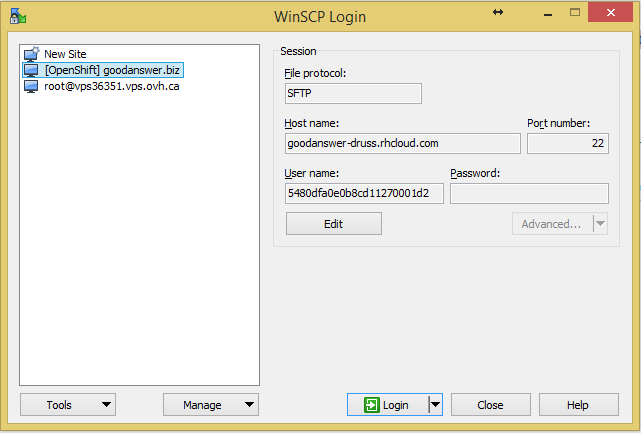Open the SFTP file protocol box
Screen dimensions: 641x433
pos(353,94)
